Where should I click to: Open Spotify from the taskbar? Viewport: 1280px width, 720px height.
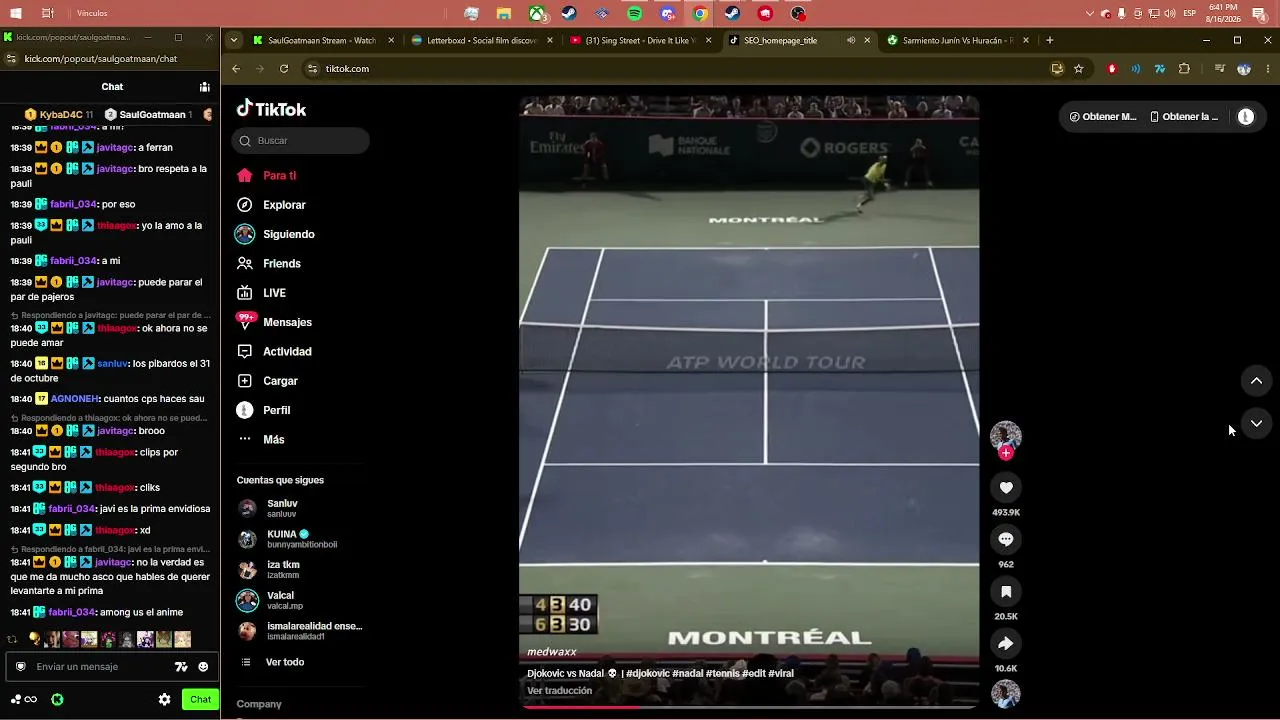coord(635,14)
